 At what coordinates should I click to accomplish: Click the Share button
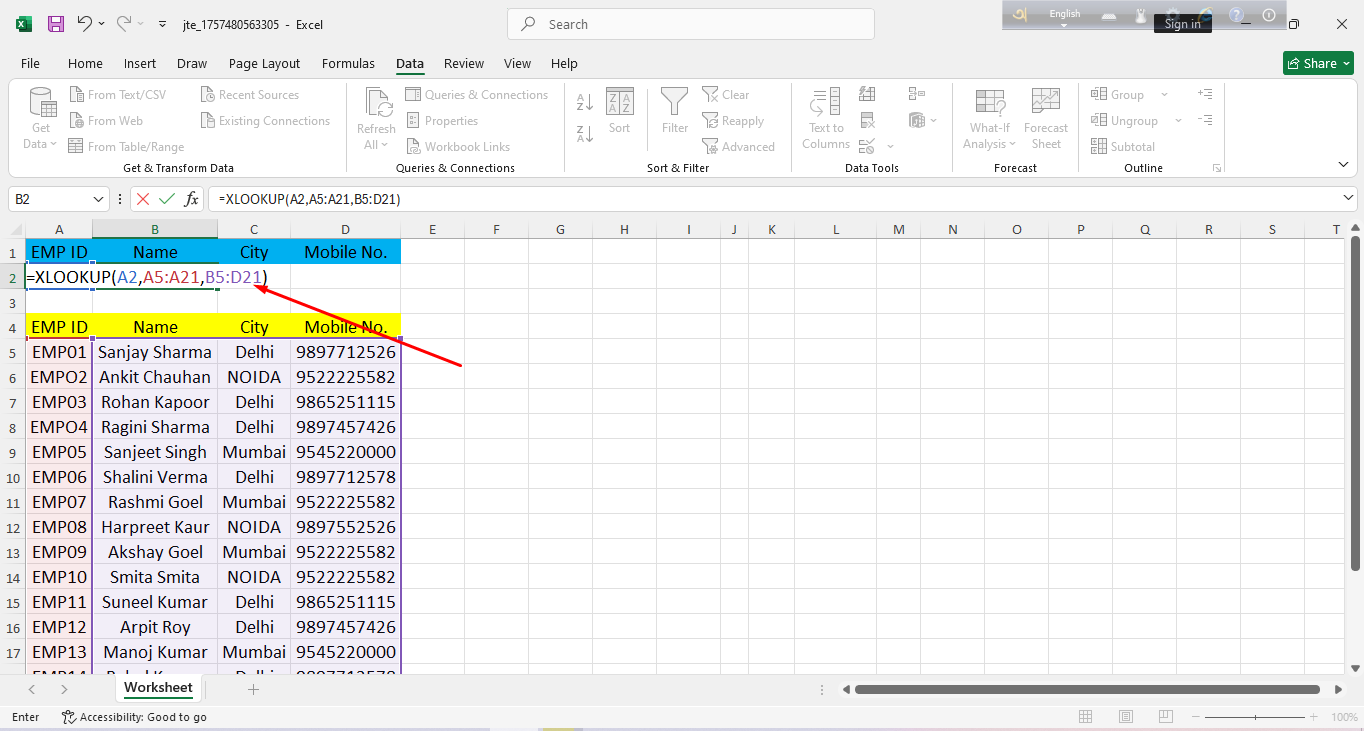1317,63
